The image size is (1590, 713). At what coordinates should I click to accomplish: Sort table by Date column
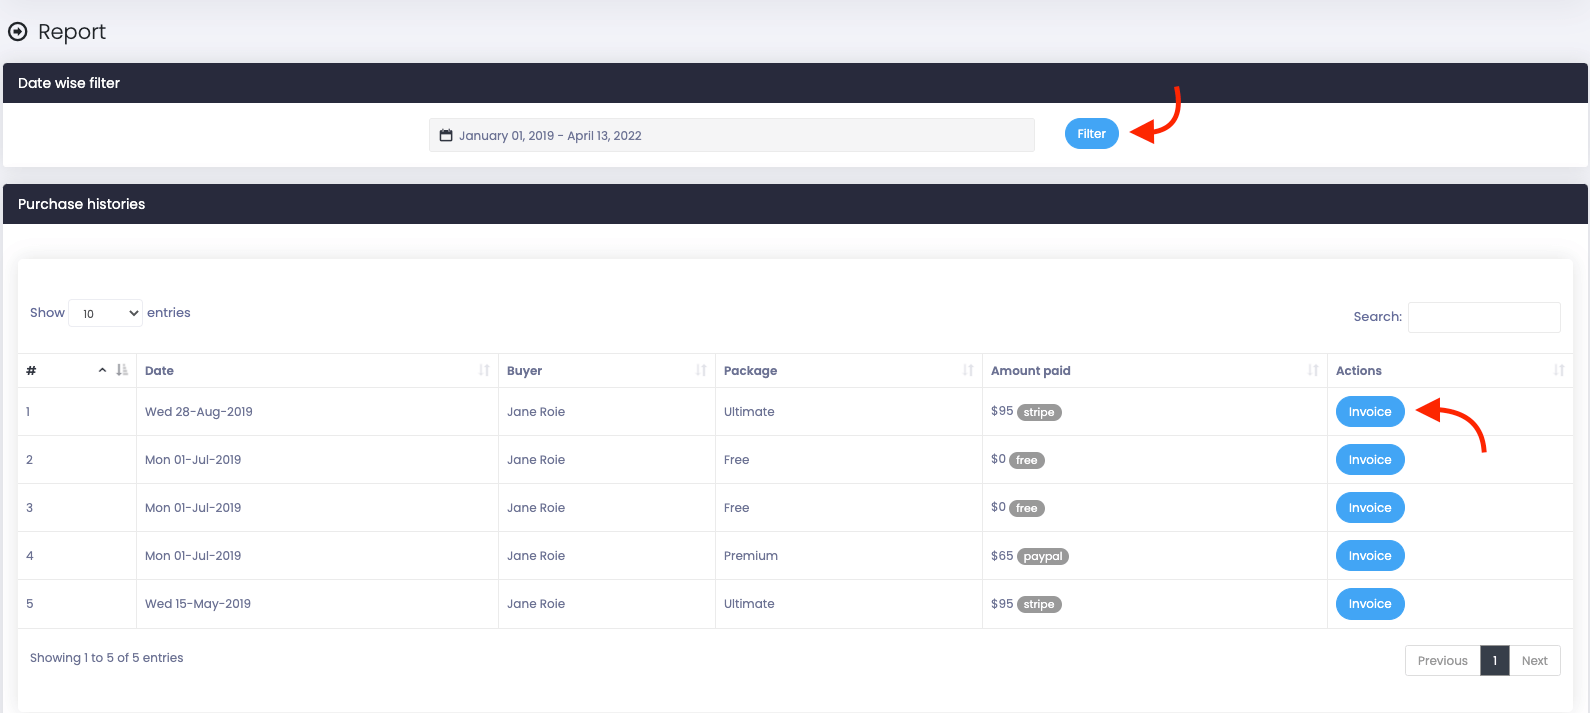[x=317, y=371]
